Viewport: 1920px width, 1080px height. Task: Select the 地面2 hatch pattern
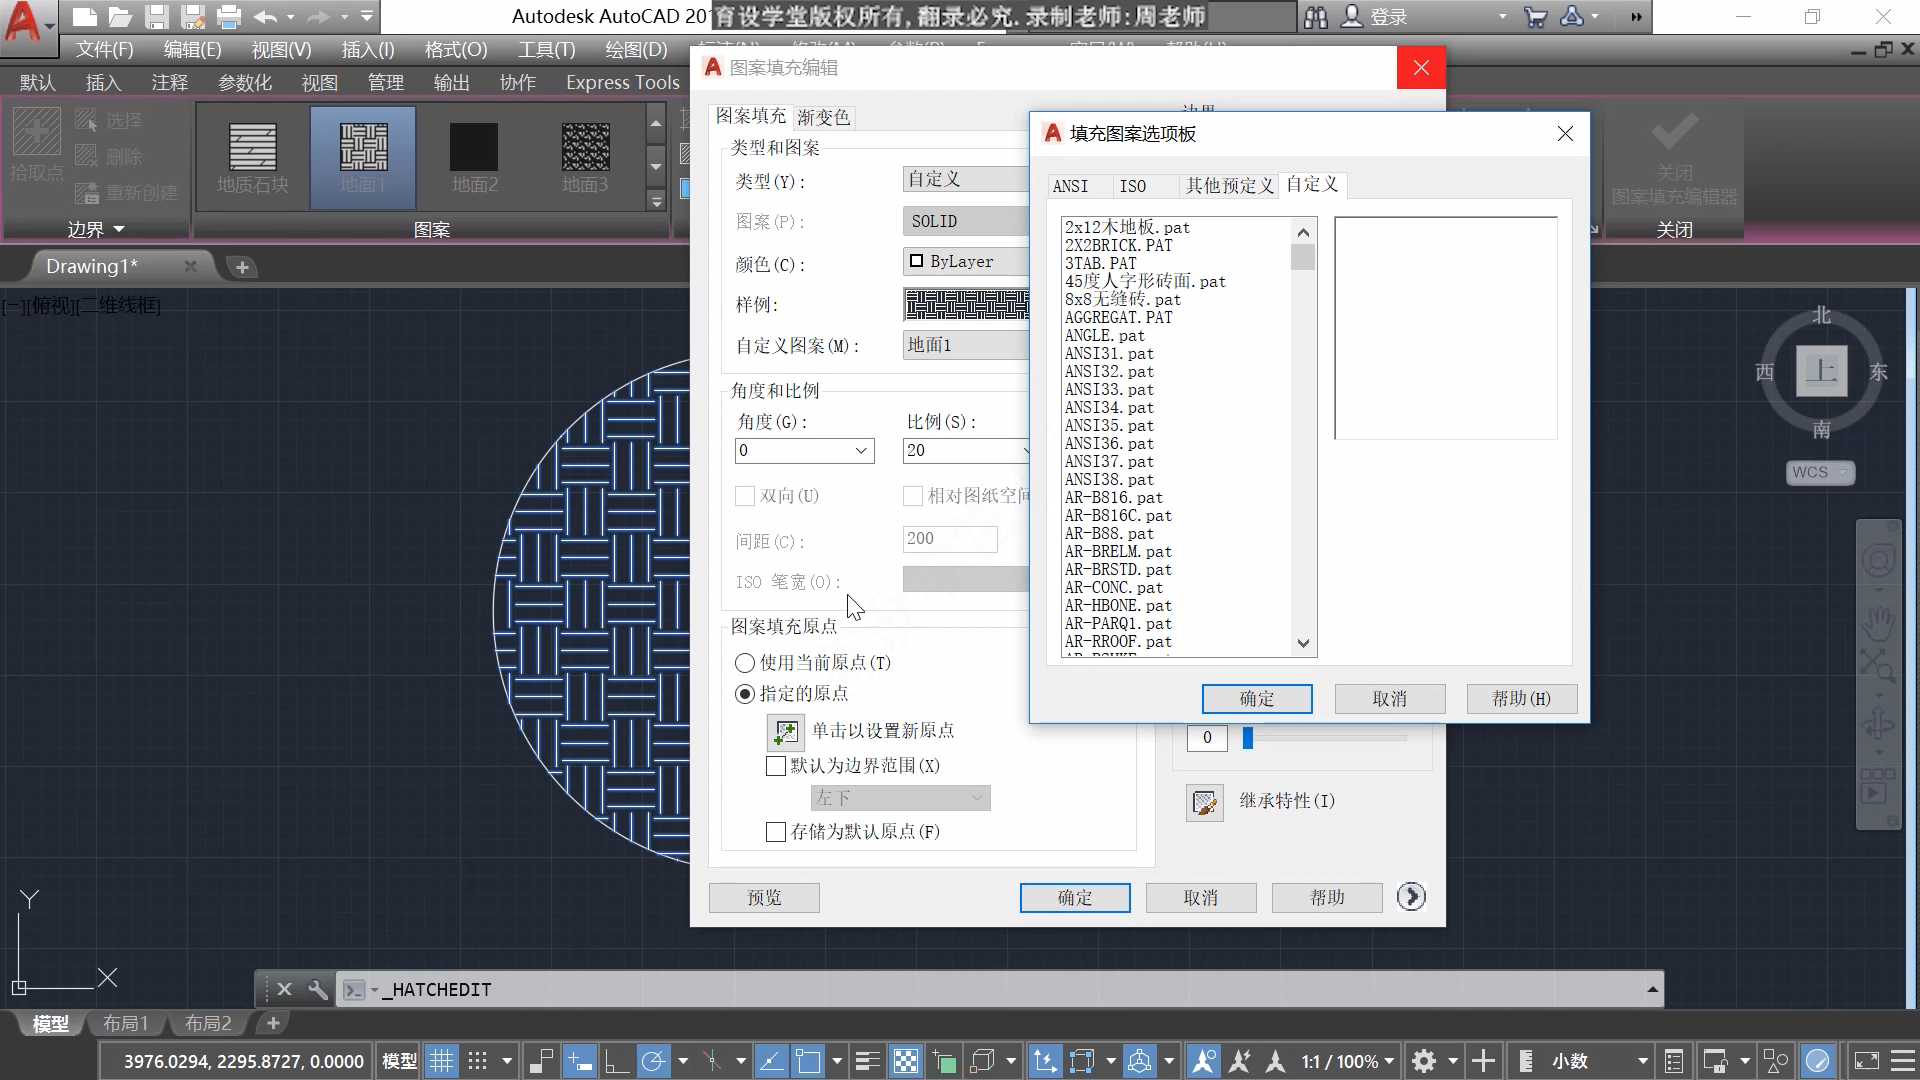474,157
